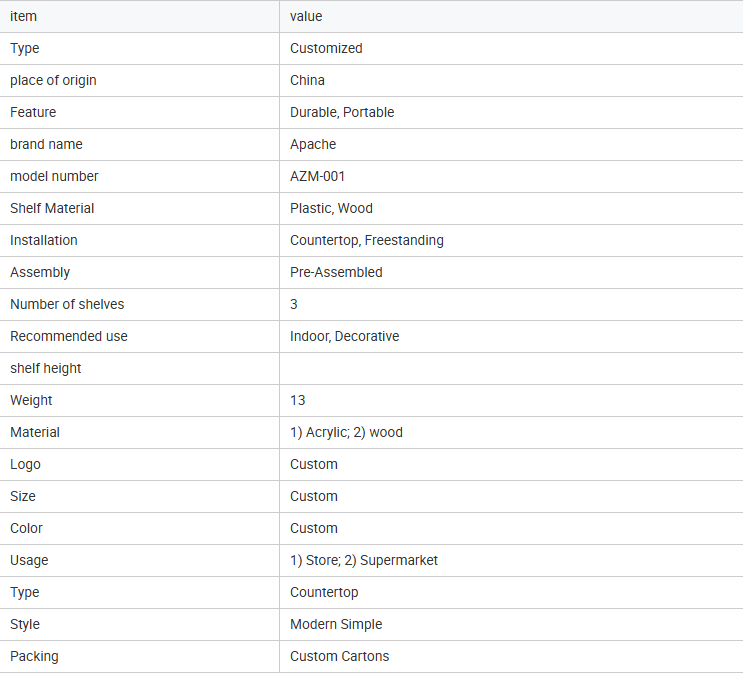743x673 pixels.
Task: Click the 'Plastic, Wood' shelf material
Action: pos(331,208)
